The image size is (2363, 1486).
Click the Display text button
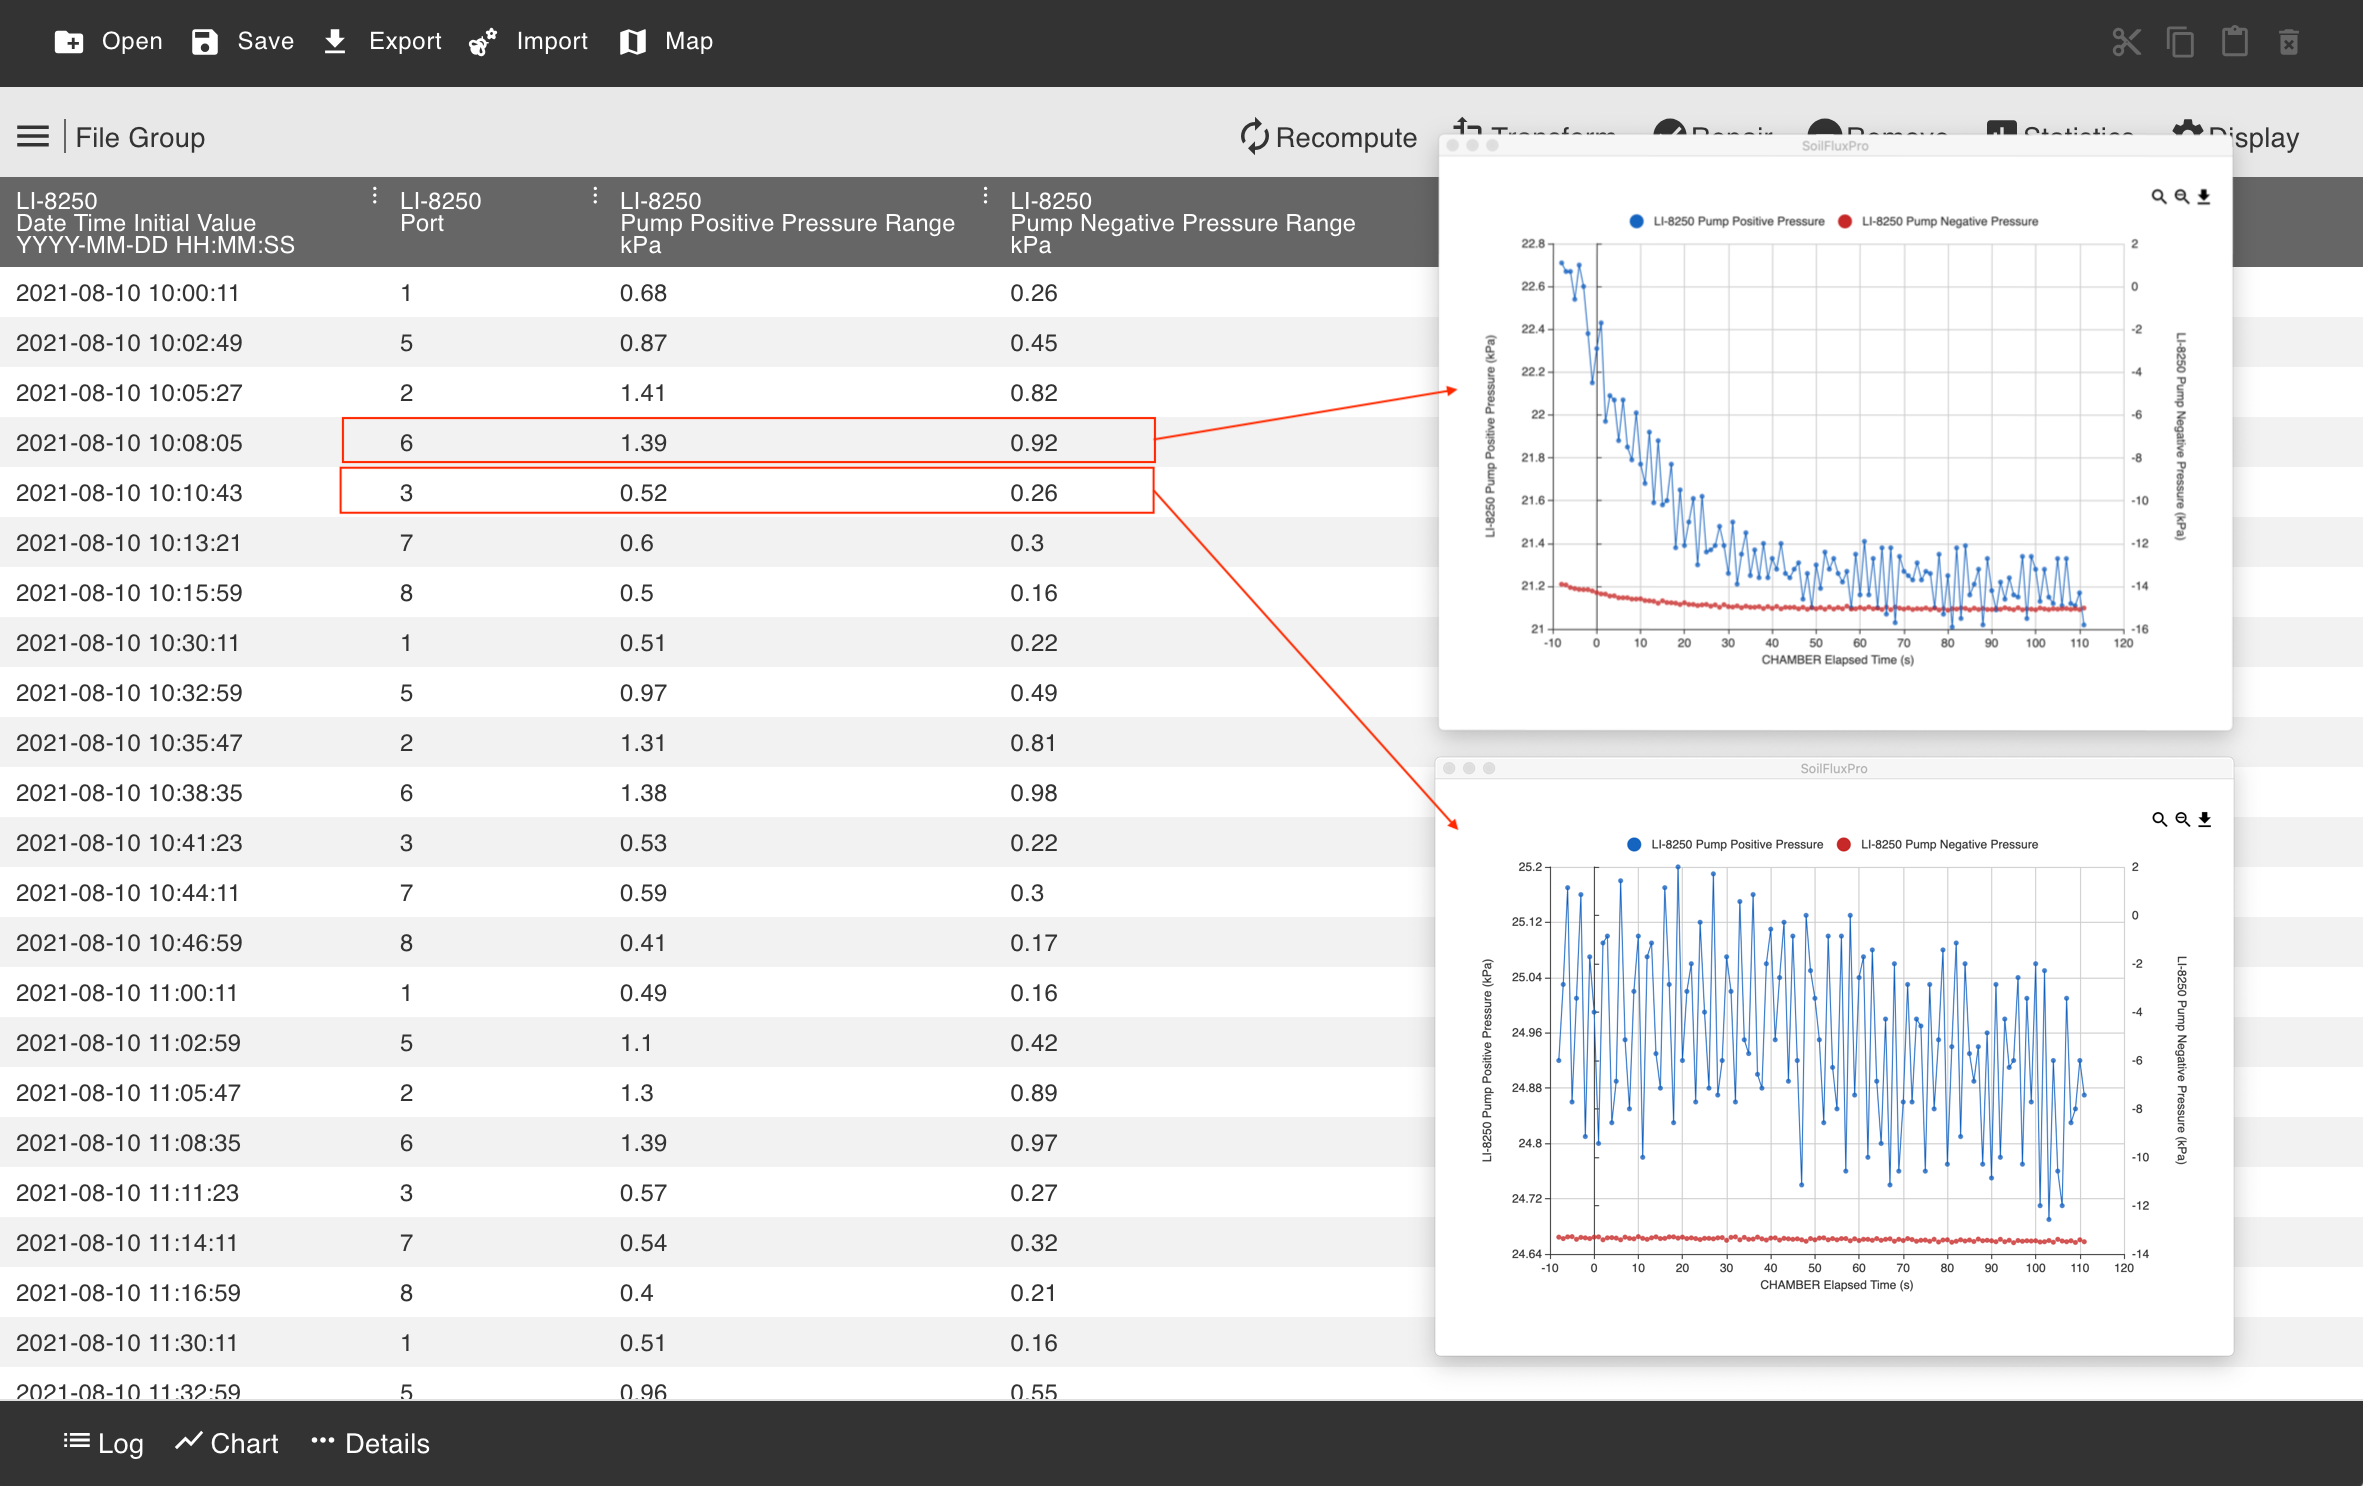[2254, 138]
